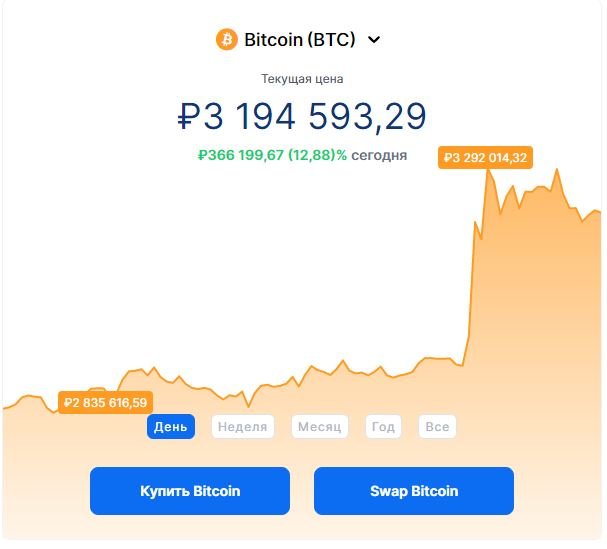Click the ₽3 292 014,32 high price label
Viewport: 607px width, 549px height.
pyautogui.click(x=485, y=158)
